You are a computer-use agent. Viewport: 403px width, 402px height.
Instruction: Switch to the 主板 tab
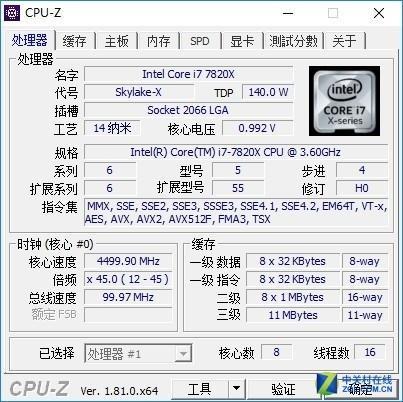pos(117,41)
